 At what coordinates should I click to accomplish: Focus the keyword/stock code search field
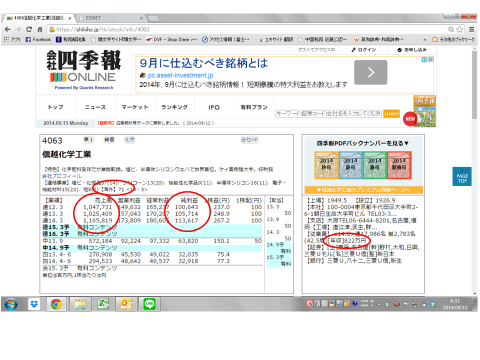(x=329, y=114)
